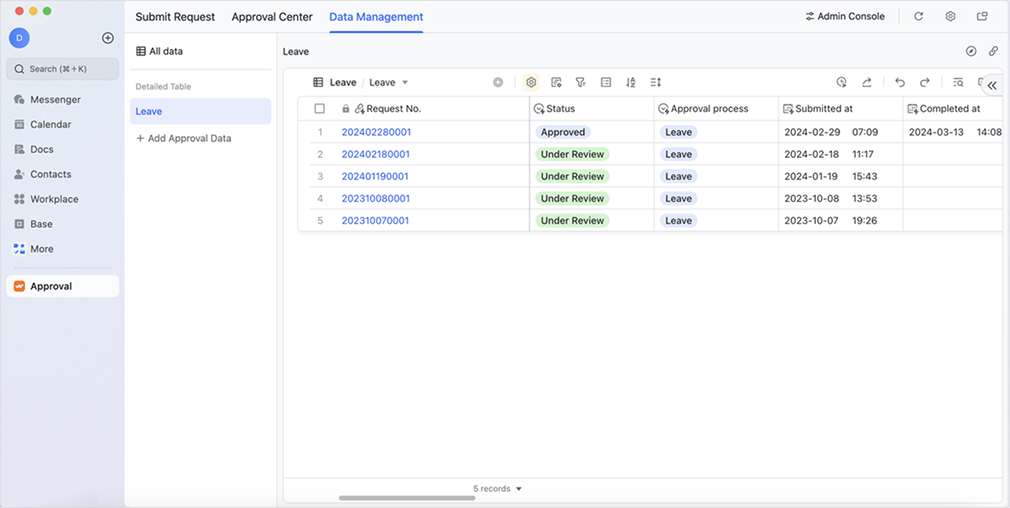Click Add Approval Data

(184, 138)
